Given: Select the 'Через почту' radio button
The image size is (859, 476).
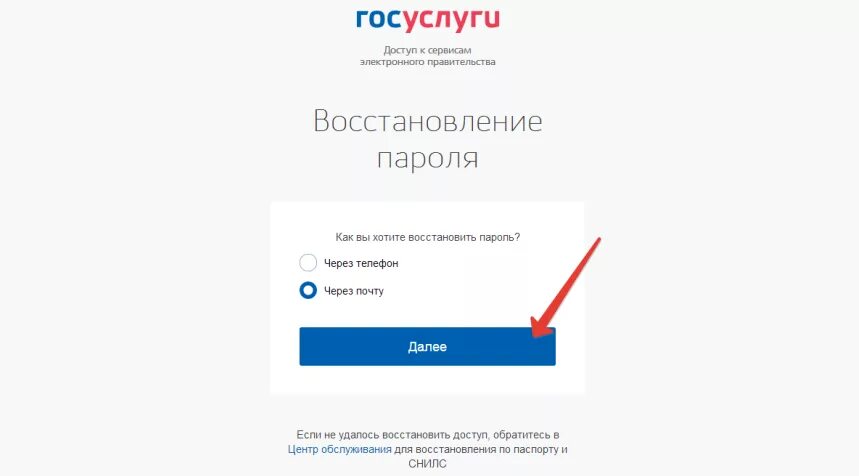Looking at the screenshot, I should 308,290.
